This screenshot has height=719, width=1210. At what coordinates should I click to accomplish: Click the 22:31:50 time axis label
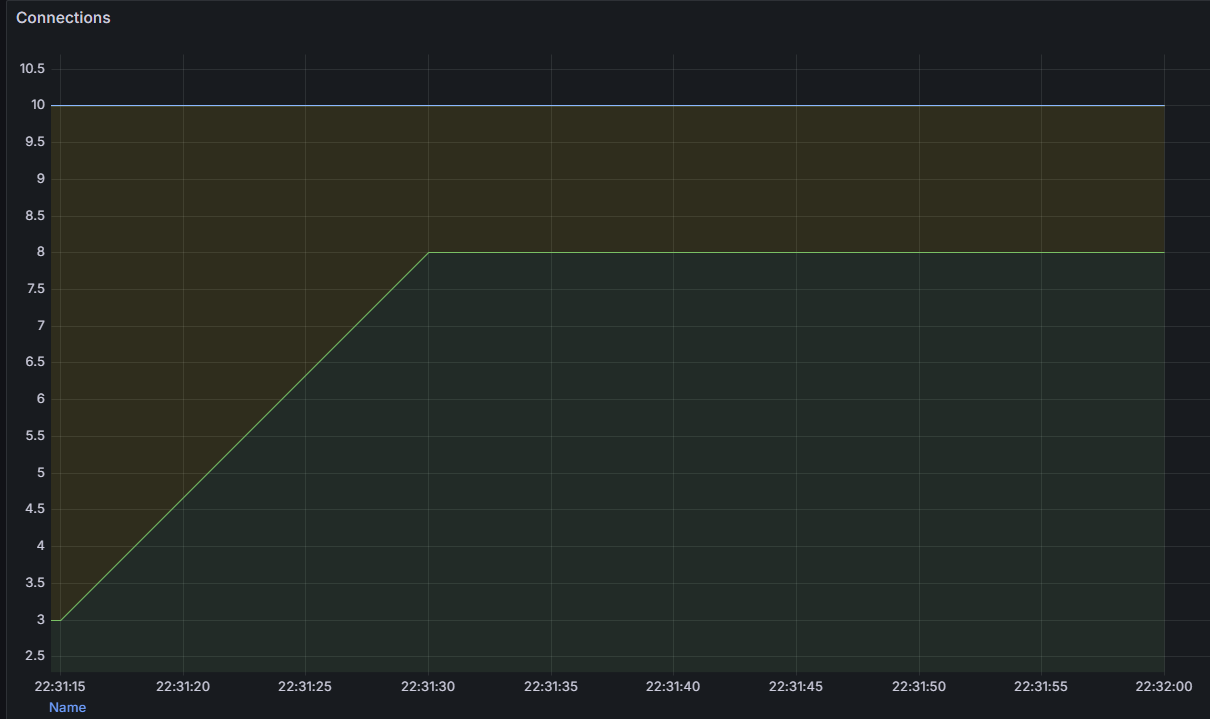pyautogui.click(x=919, y=687)
